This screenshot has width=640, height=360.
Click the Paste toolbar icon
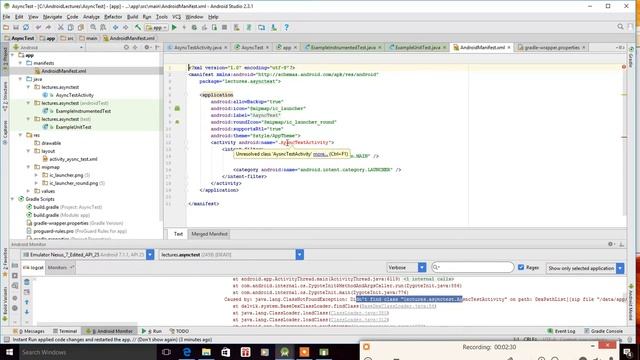coord(80,27)
